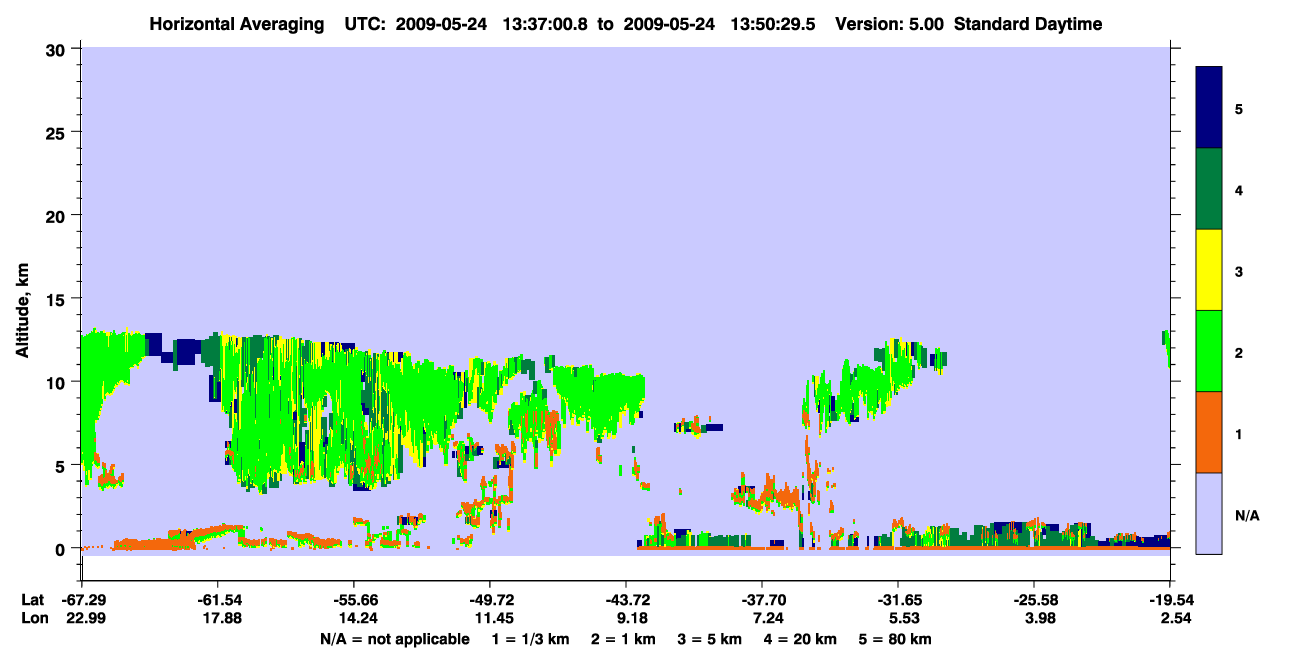Select the yellow level 3 legend swatch

[1209, 270]
